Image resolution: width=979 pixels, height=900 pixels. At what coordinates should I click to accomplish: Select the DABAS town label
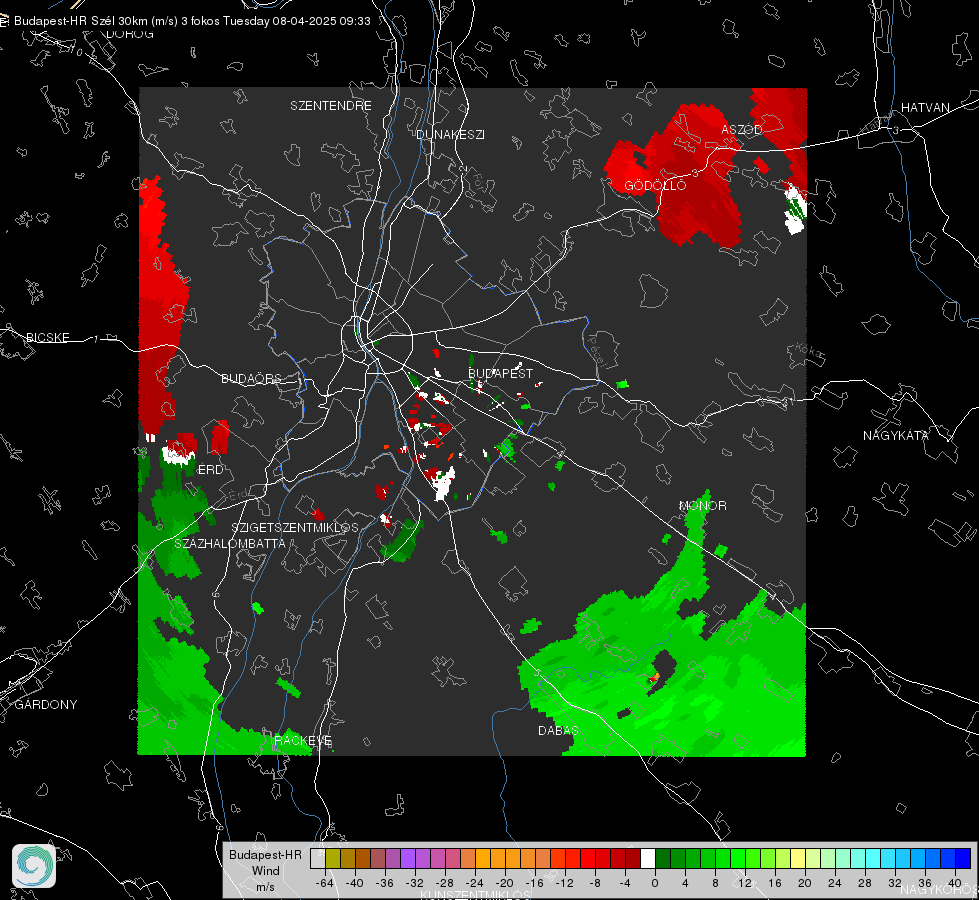[558, 731]
